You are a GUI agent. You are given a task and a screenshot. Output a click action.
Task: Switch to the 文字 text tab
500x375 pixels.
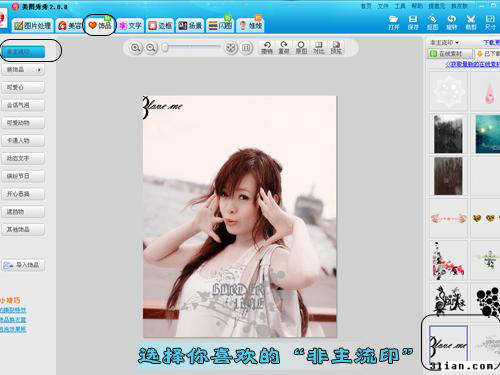point(131,25)
